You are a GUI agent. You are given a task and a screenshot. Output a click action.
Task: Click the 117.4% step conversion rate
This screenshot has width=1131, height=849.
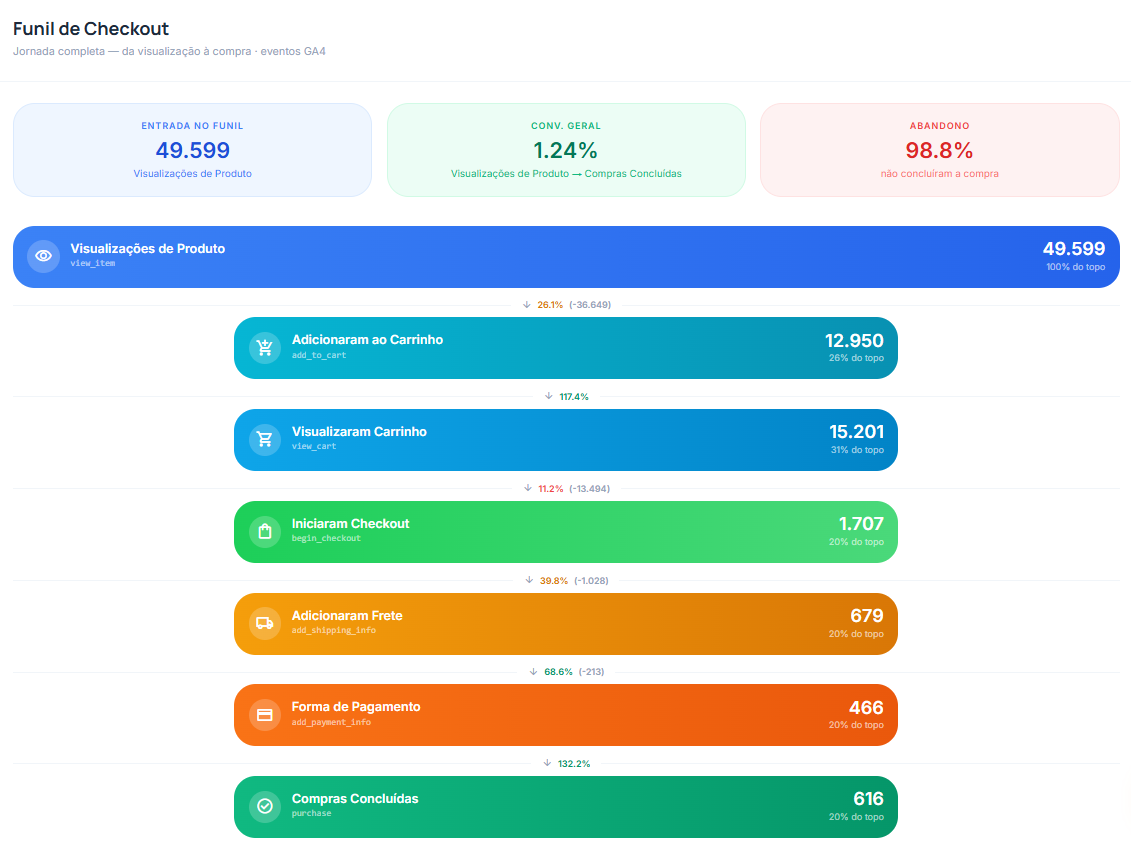[574, 397]
